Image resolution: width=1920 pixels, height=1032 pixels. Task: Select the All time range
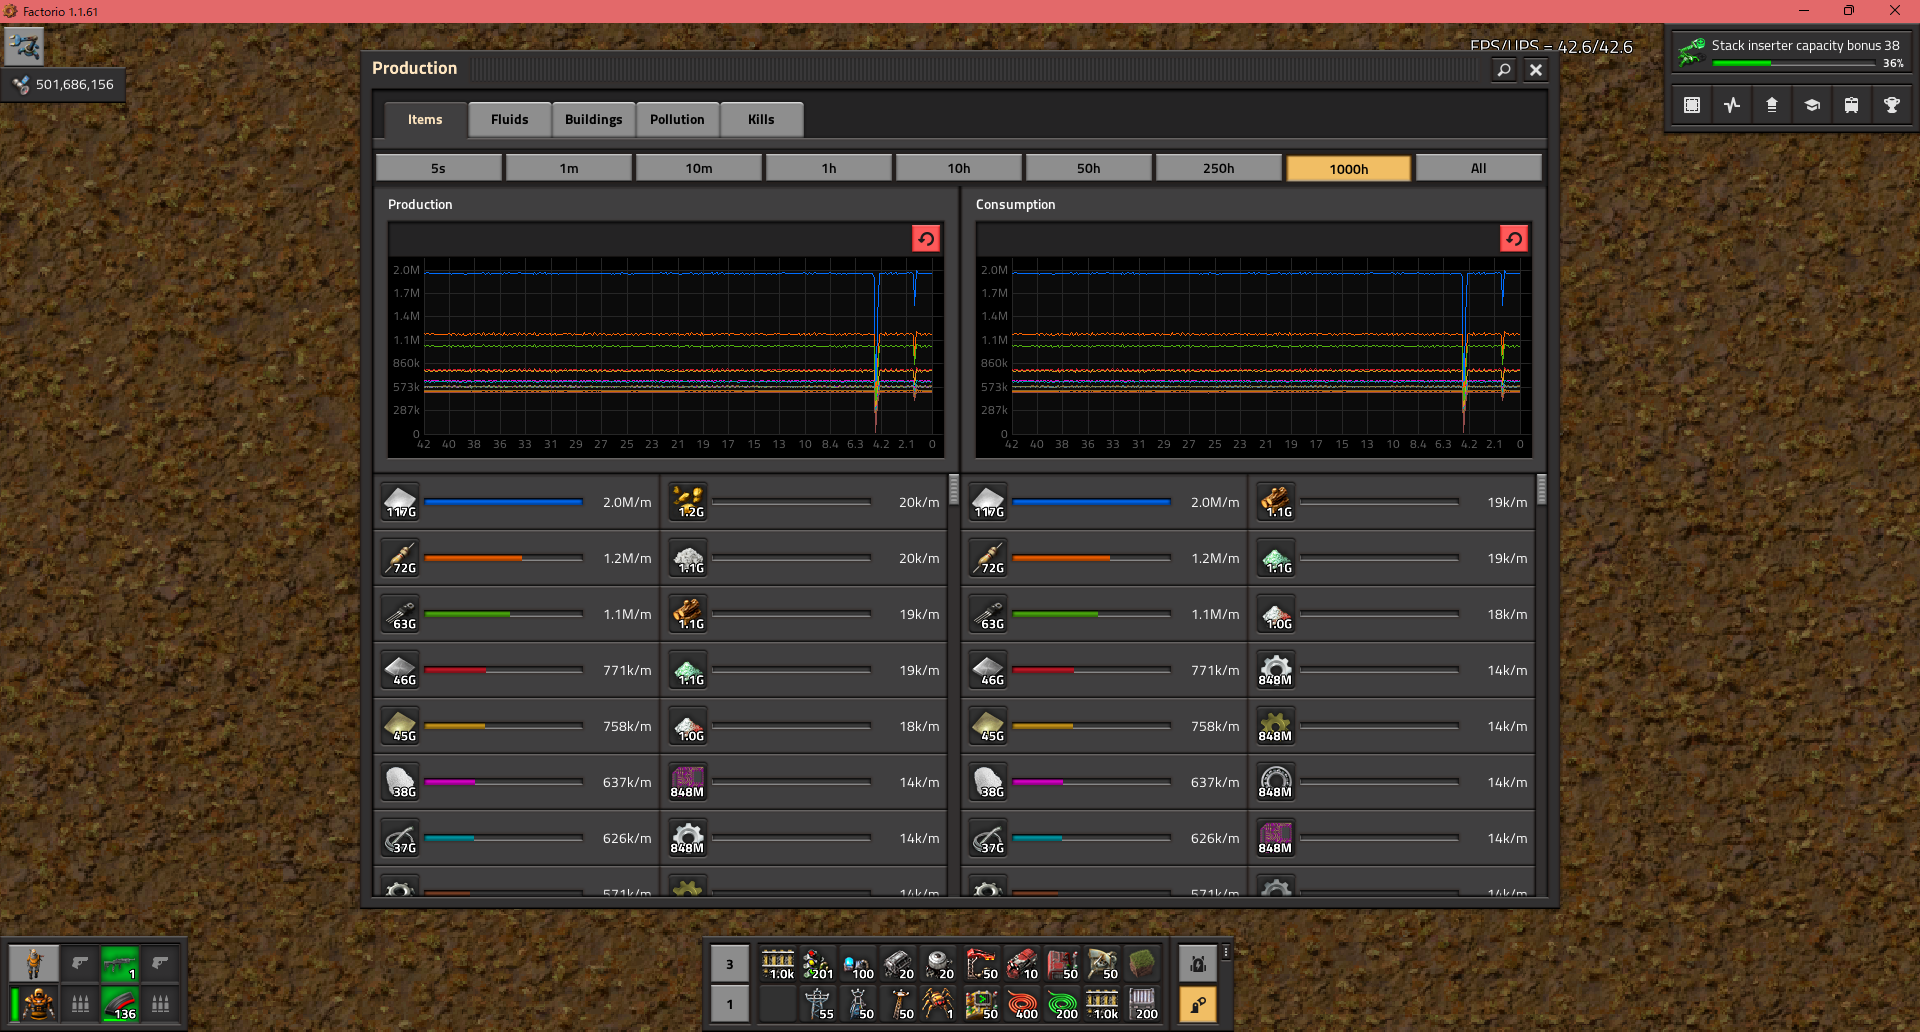point(1479,168)
